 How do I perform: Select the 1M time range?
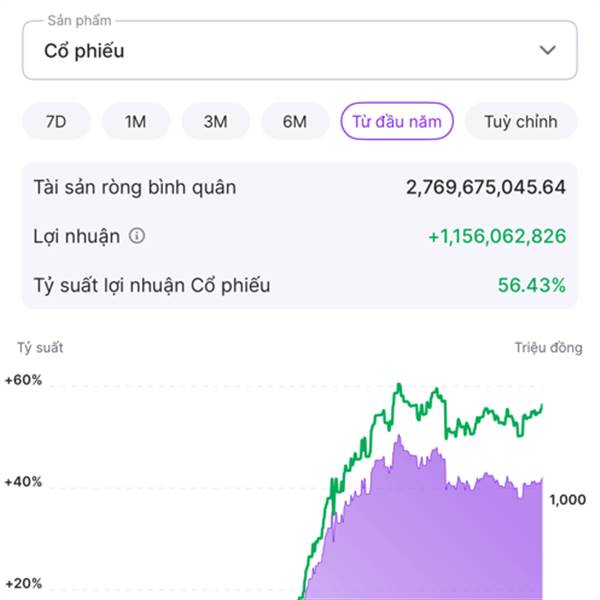(136, 122)
